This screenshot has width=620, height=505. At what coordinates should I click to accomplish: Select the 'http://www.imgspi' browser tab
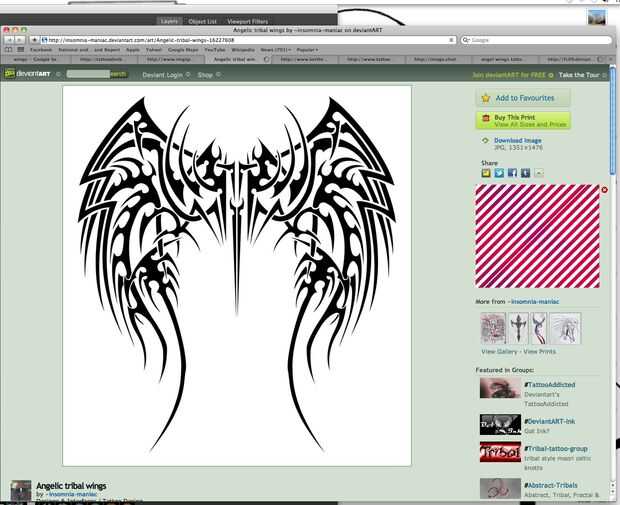point(169,59)
